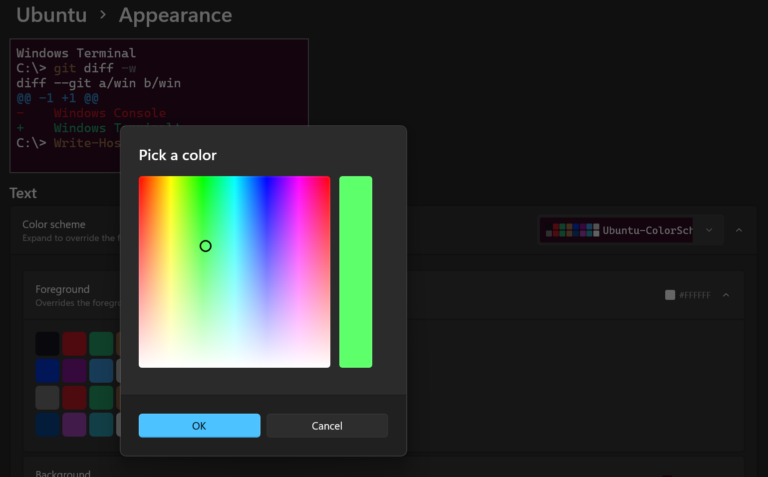Collapse the Color scheme section chevron

[x=739, y=230]
